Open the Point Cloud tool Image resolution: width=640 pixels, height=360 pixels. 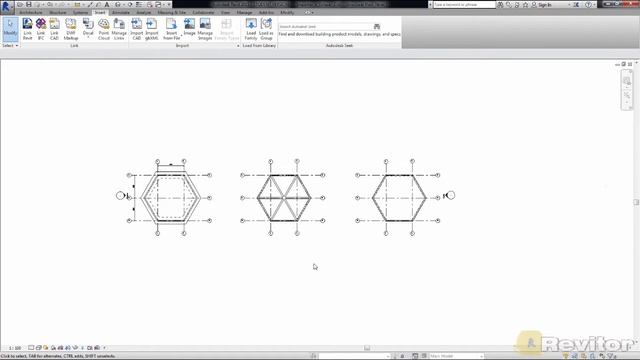click(x=104, y=29)
